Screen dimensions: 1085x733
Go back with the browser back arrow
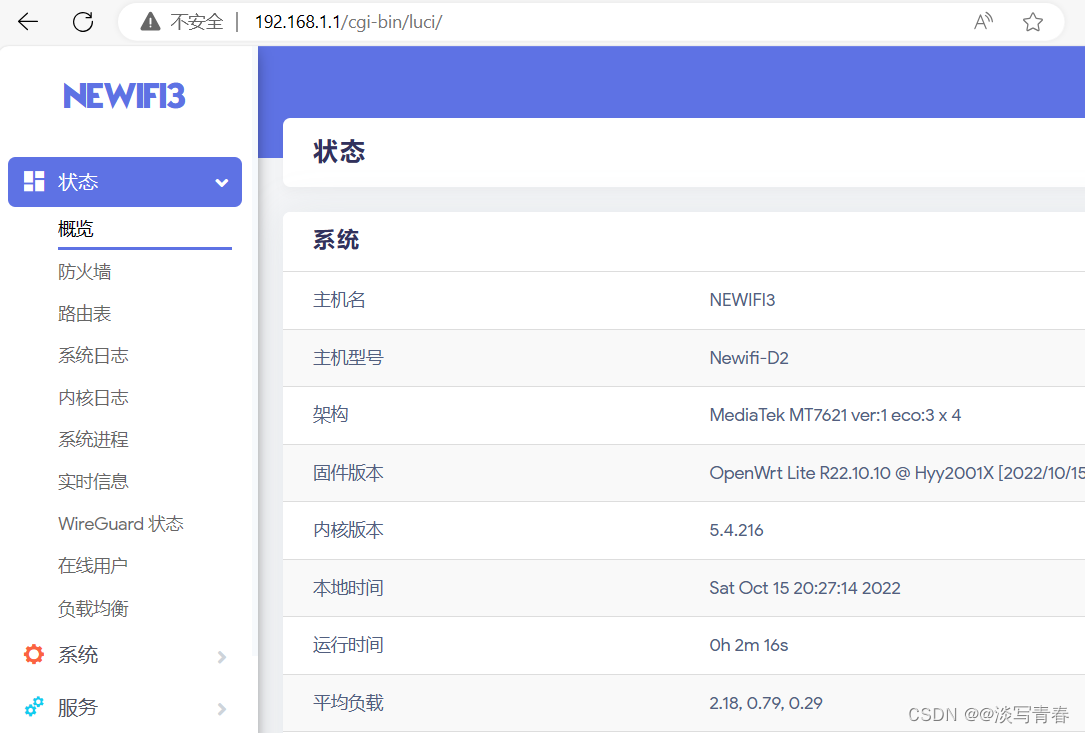[28, 22]
